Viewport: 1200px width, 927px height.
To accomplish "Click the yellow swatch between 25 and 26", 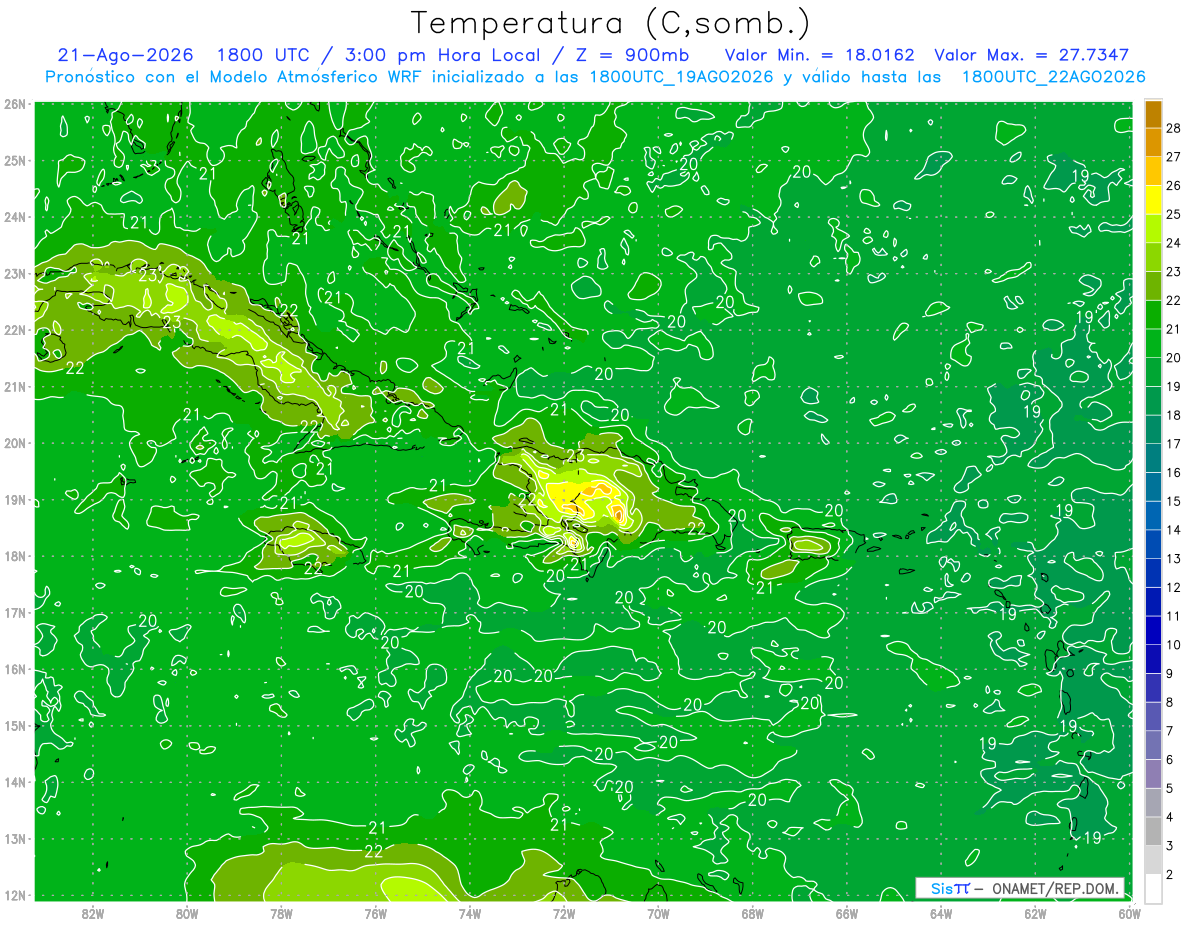I will coord(1153,200).
